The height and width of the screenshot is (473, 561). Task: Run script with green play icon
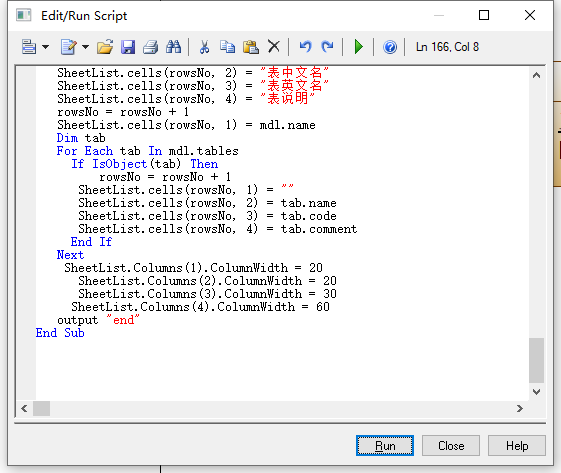pyautogui.click(x=358, y=47)
